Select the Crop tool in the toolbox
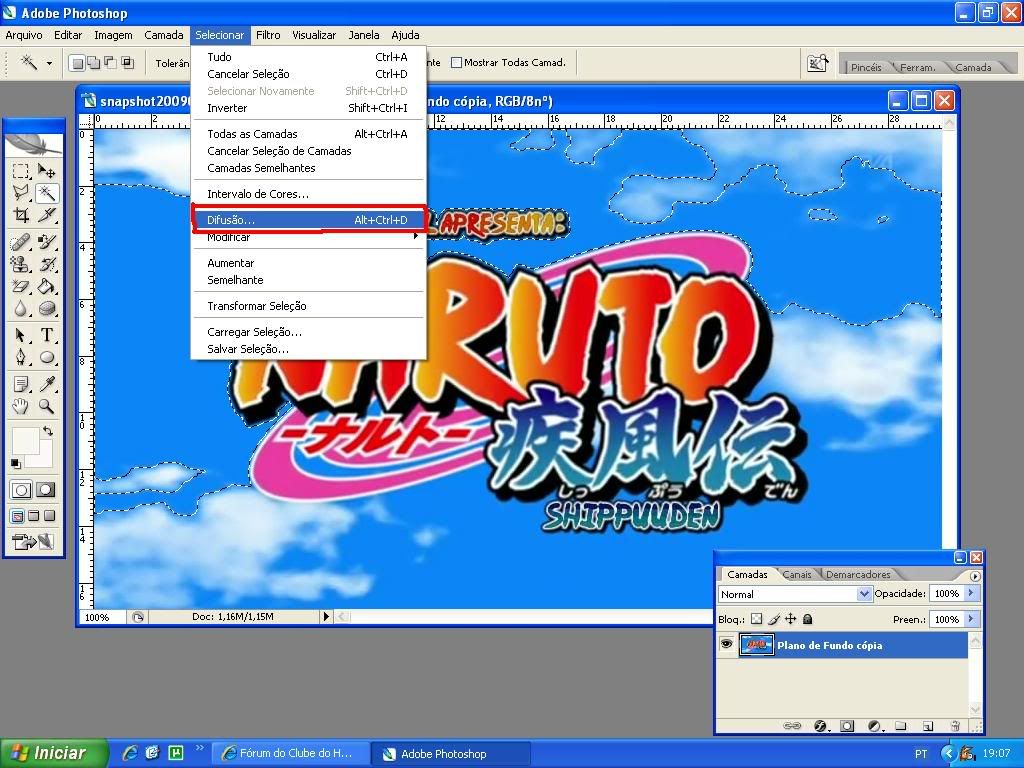The height and width of the screenshot is (768, 1024). point(21,215)
